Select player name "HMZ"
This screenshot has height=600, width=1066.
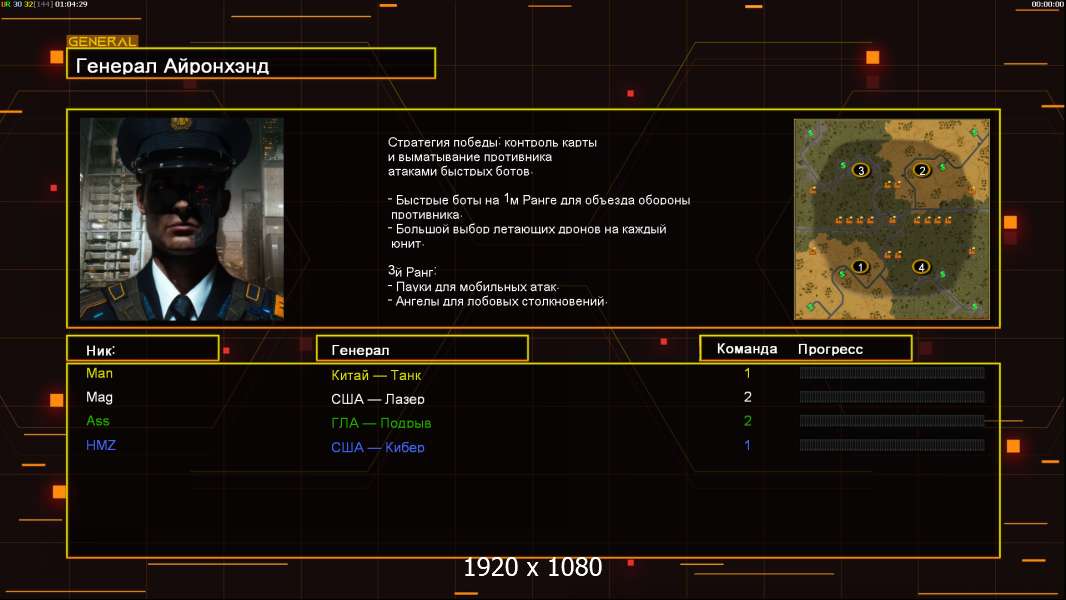click(x=101, y=445)
